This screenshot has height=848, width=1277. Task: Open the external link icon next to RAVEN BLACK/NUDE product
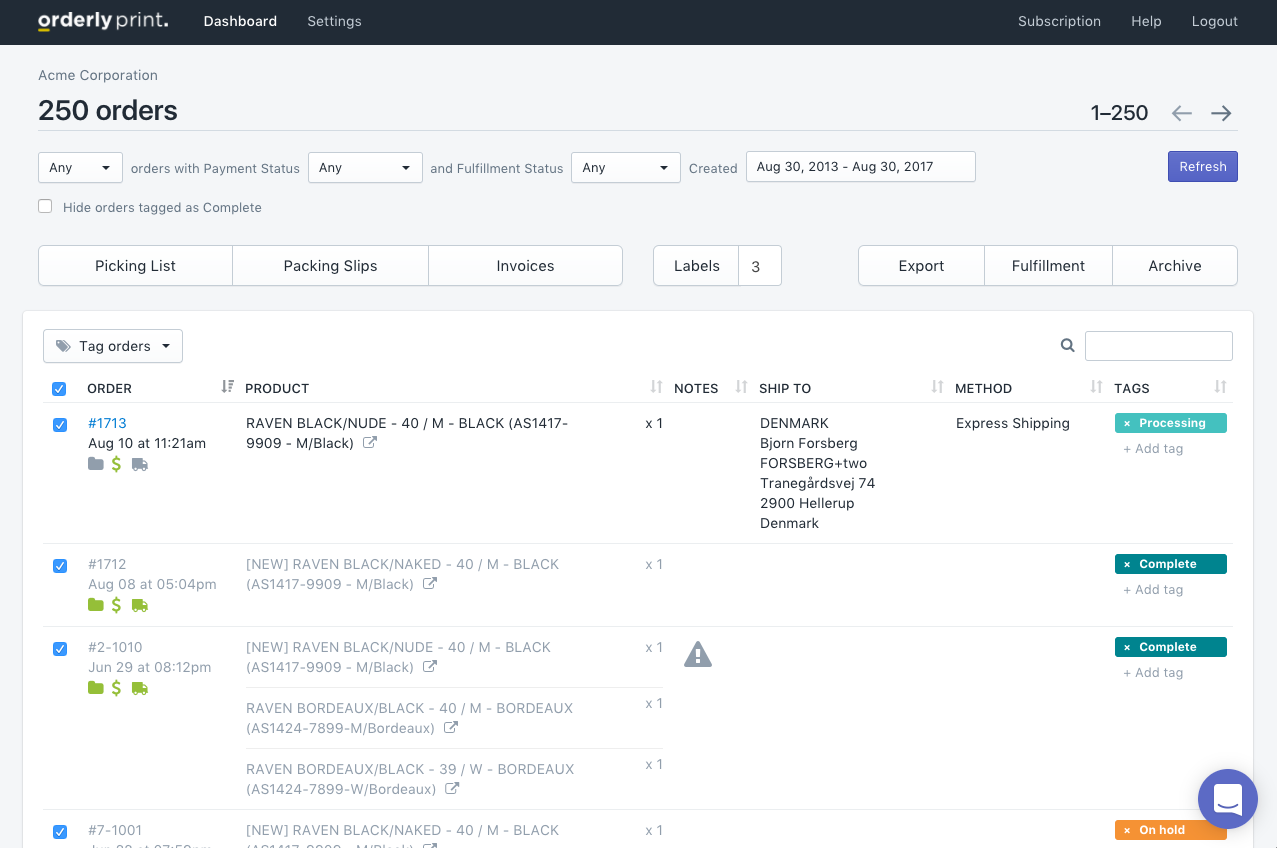tap(370, 442)
